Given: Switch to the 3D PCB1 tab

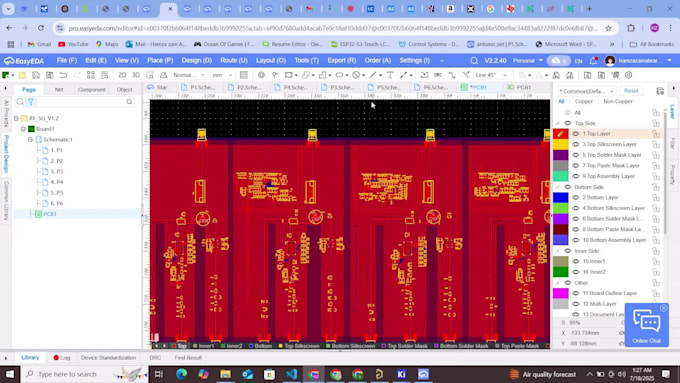Looking at the screenshot, I should pyautogui.click(x=520, y=87).
